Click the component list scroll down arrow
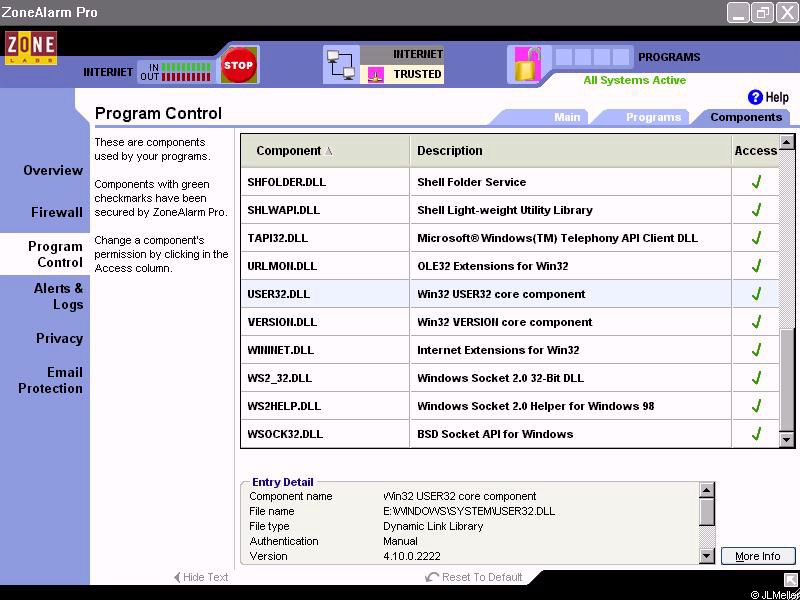800x600 pixels. [x=786, y=439]
